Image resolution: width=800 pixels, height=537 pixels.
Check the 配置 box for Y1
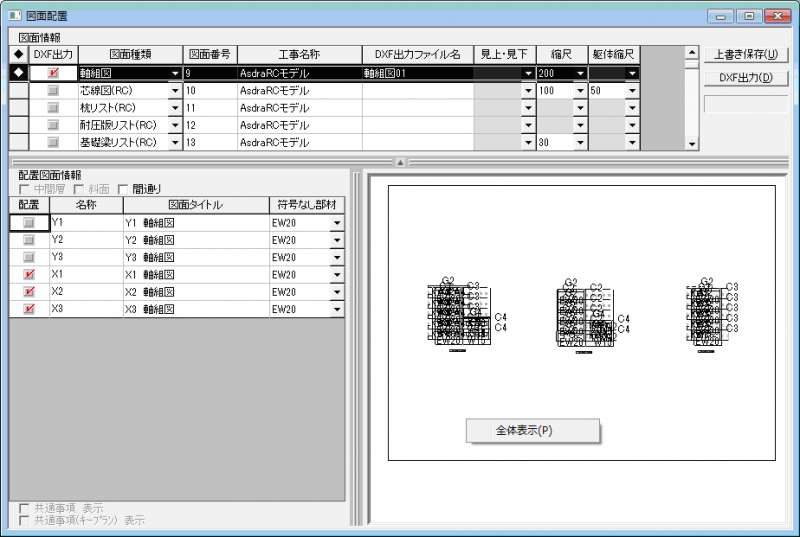coord(29,222)
